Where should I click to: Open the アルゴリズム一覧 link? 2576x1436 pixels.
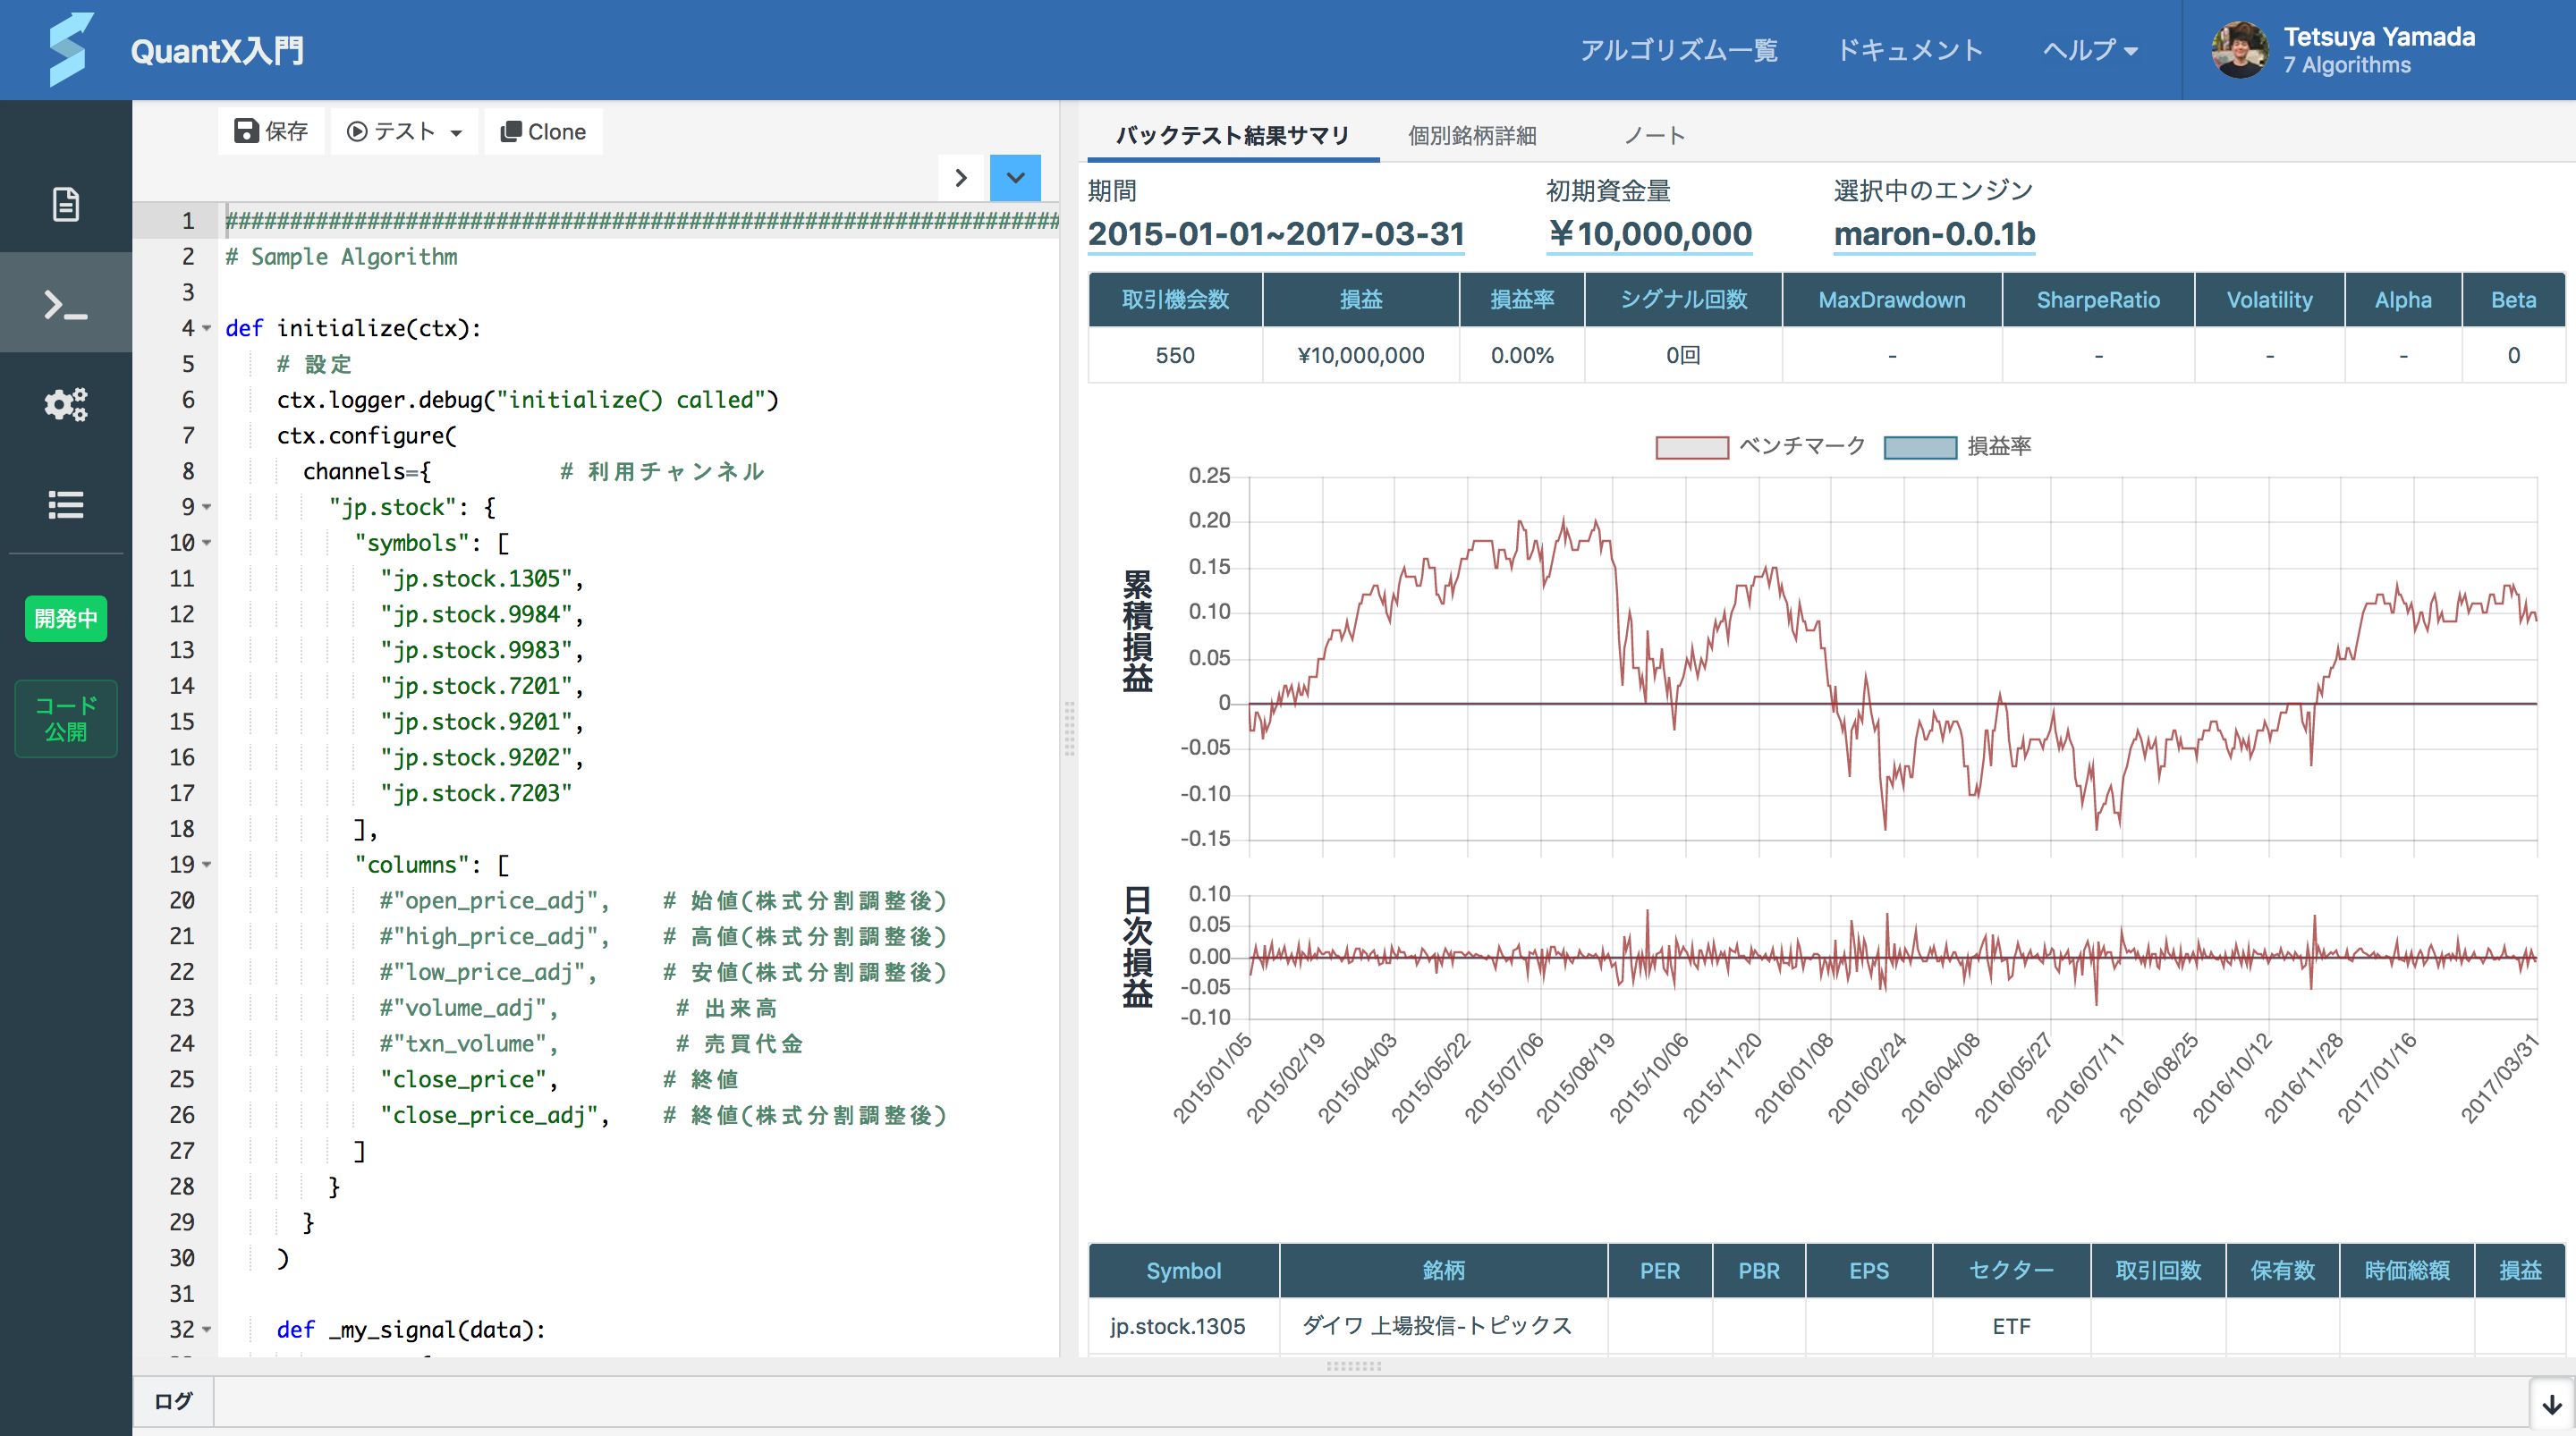(x=1678, y=50)
